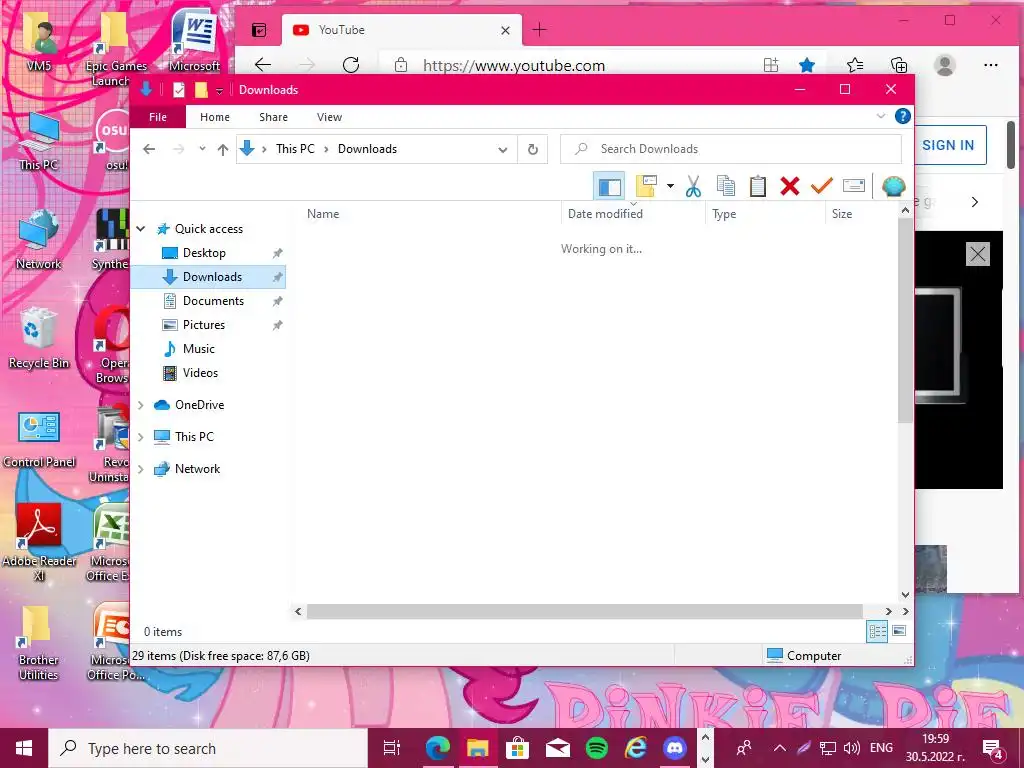The image size is (1024, 768).
Task: Click the vertical scrollbar in file list
Action: point(905,321)
